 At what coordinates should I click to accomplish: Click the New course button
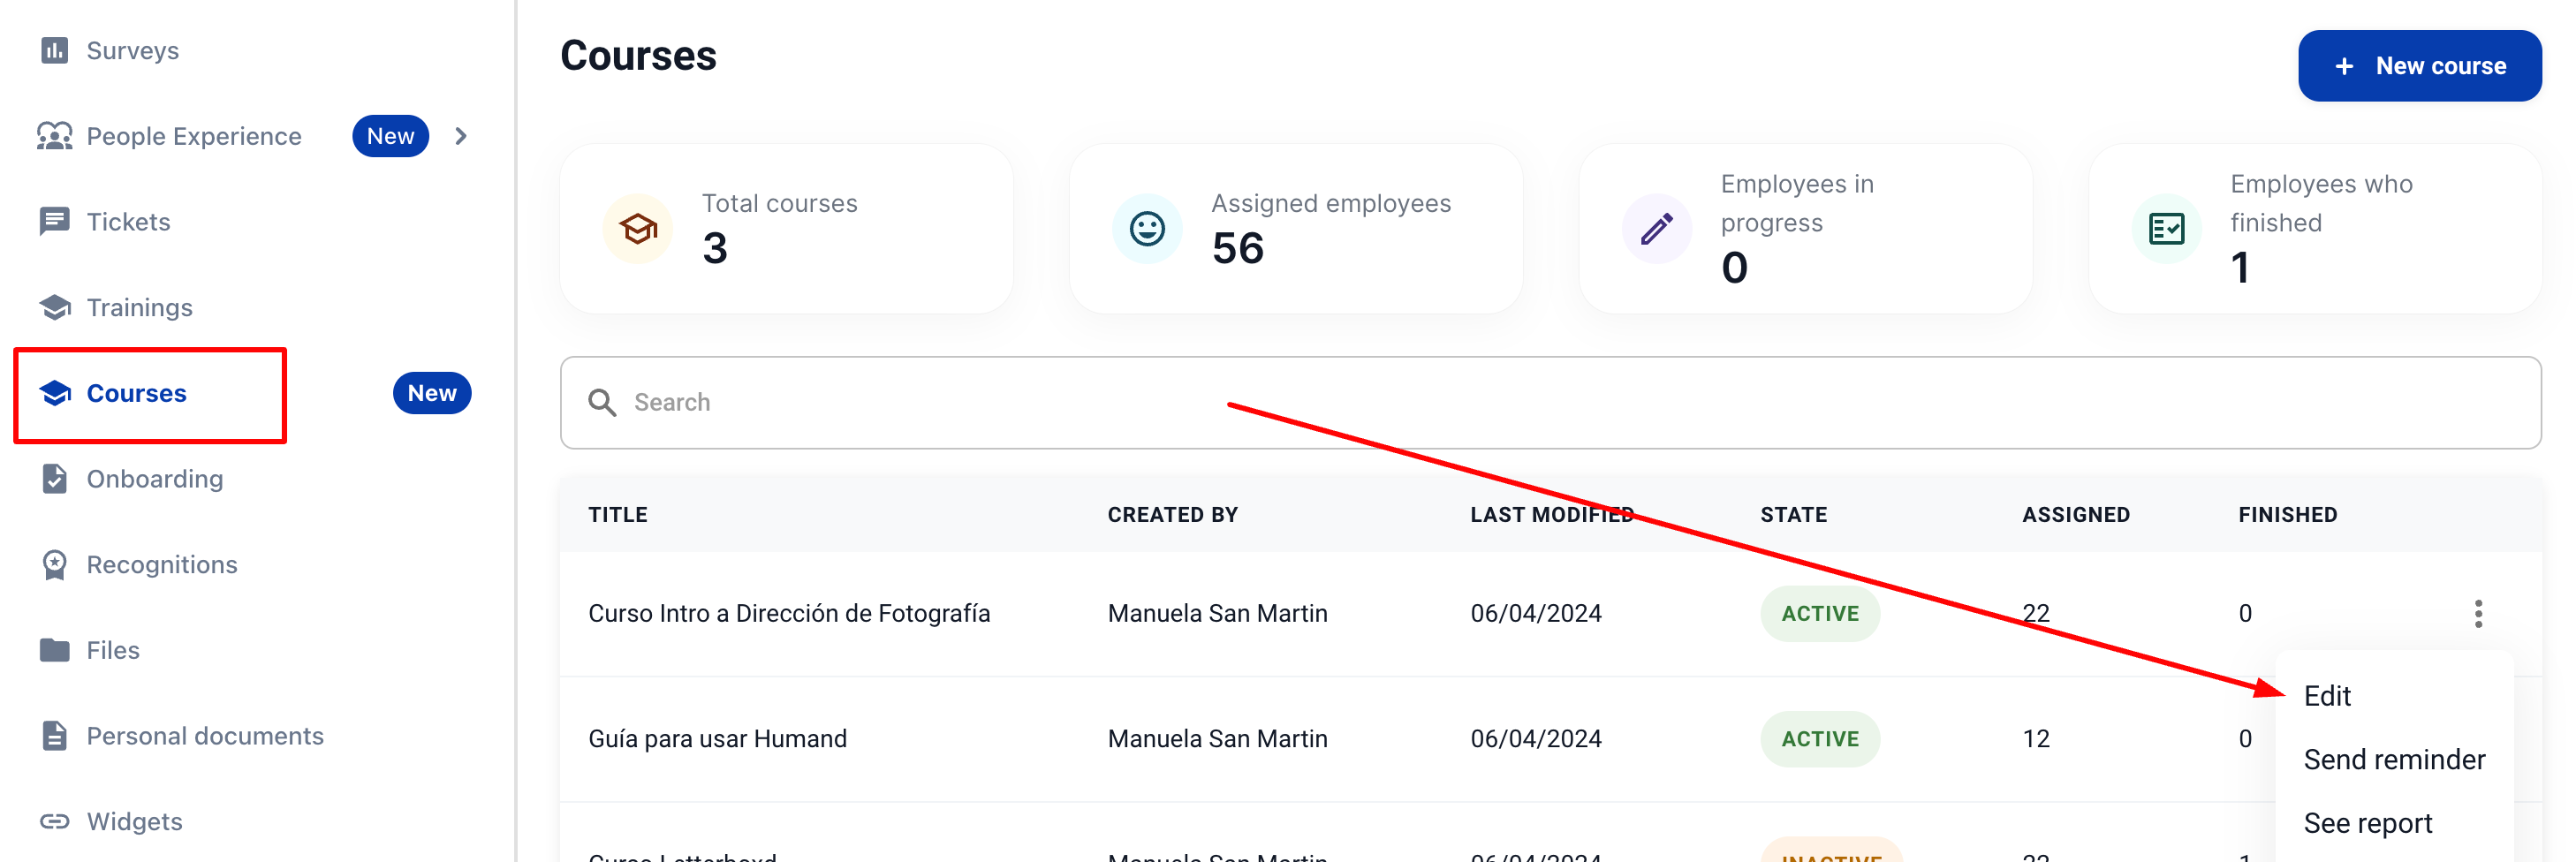pyautogui.click(x=2419, y=66)
